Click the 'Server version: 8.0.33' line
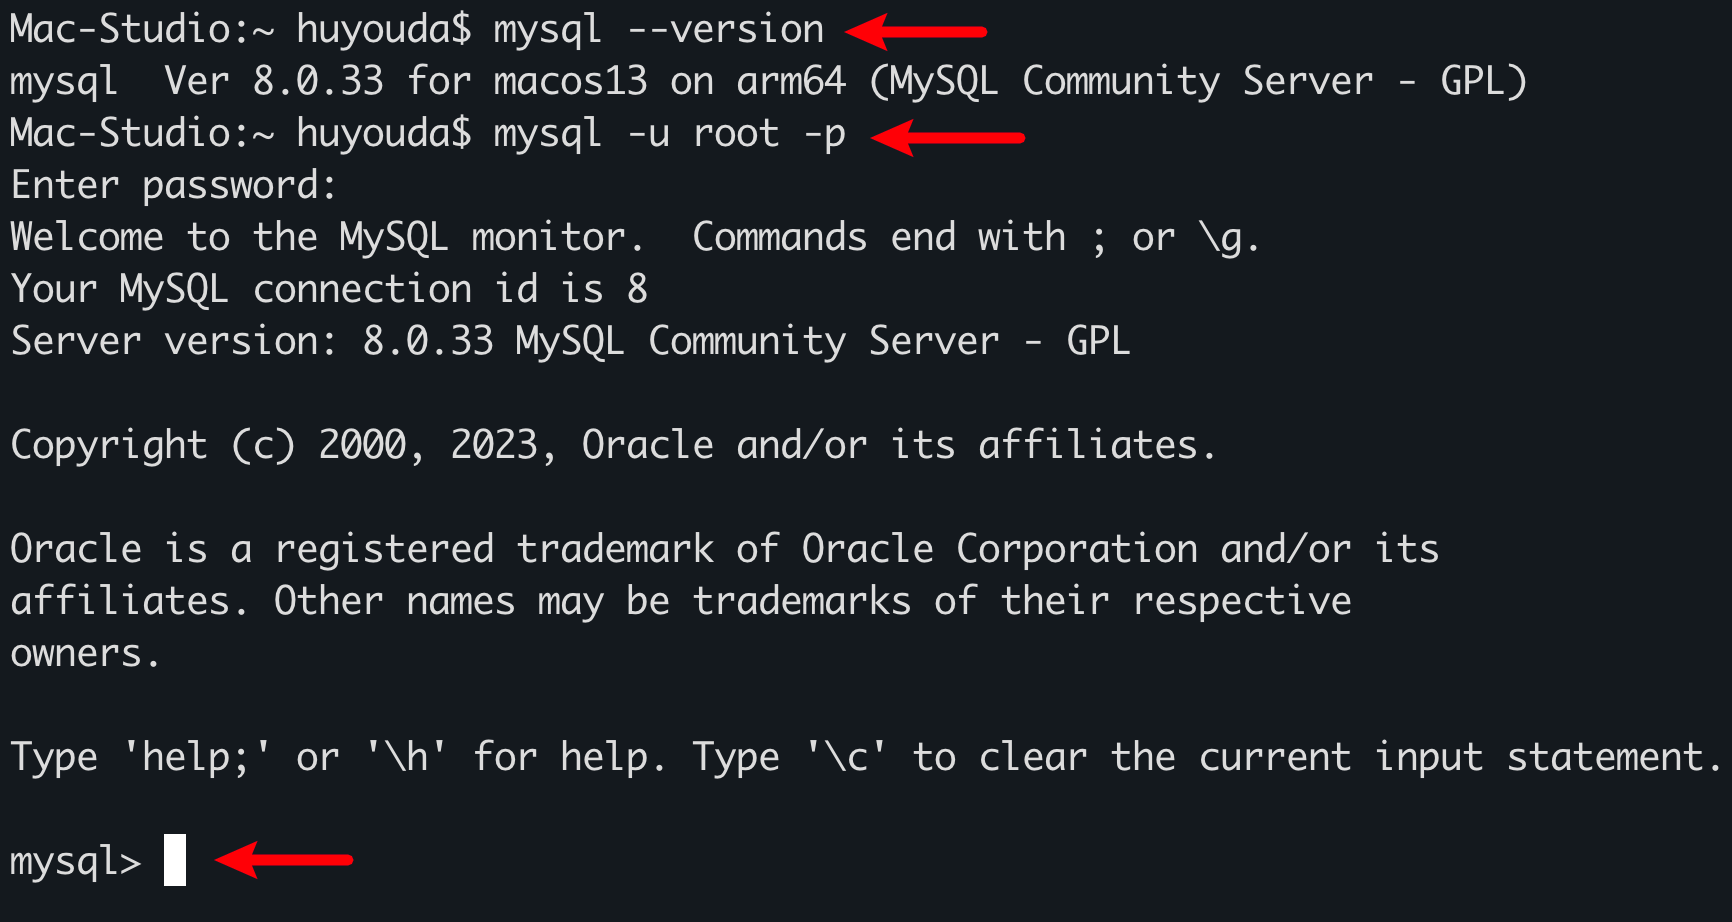 tap(252, 341)
